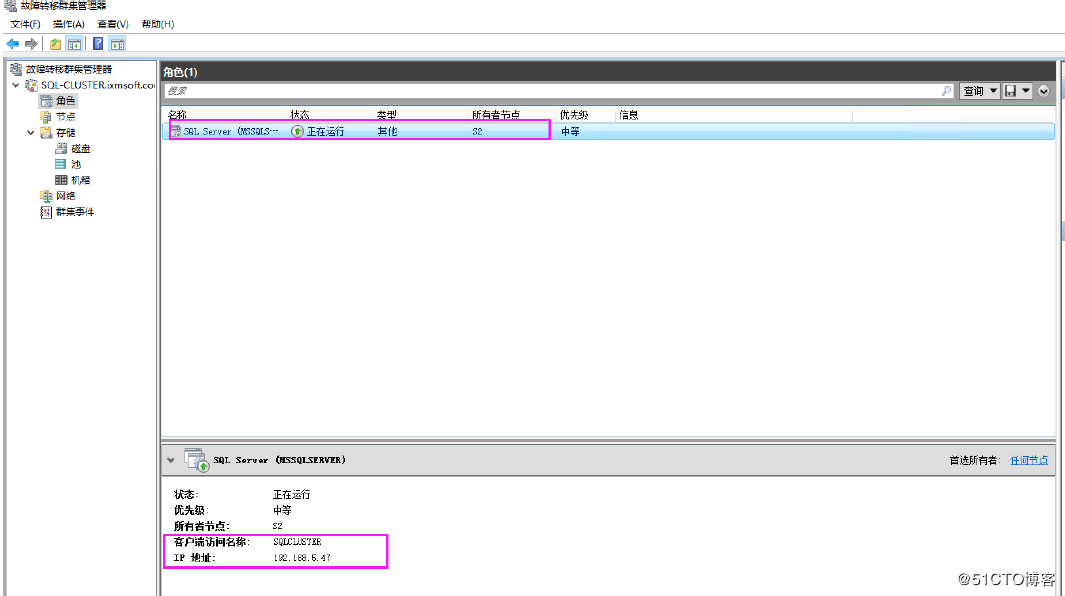Collapse the 存储 tree node
Image resolution: width=1065 pixels, height=596 pixels.
[x=30, y=131]
